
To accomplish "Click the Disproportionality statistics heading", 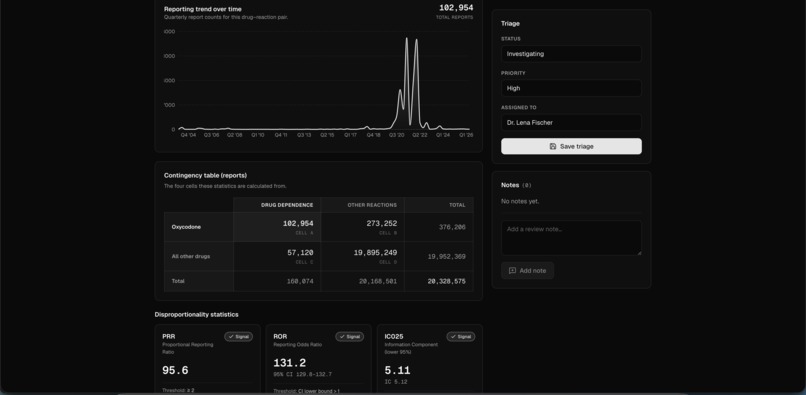I will (196, 314).
